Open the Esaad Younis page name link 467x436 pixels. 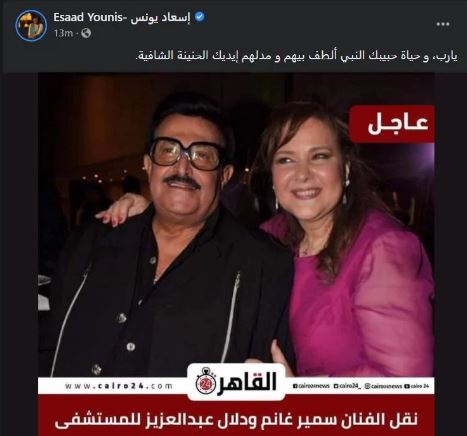122,17
